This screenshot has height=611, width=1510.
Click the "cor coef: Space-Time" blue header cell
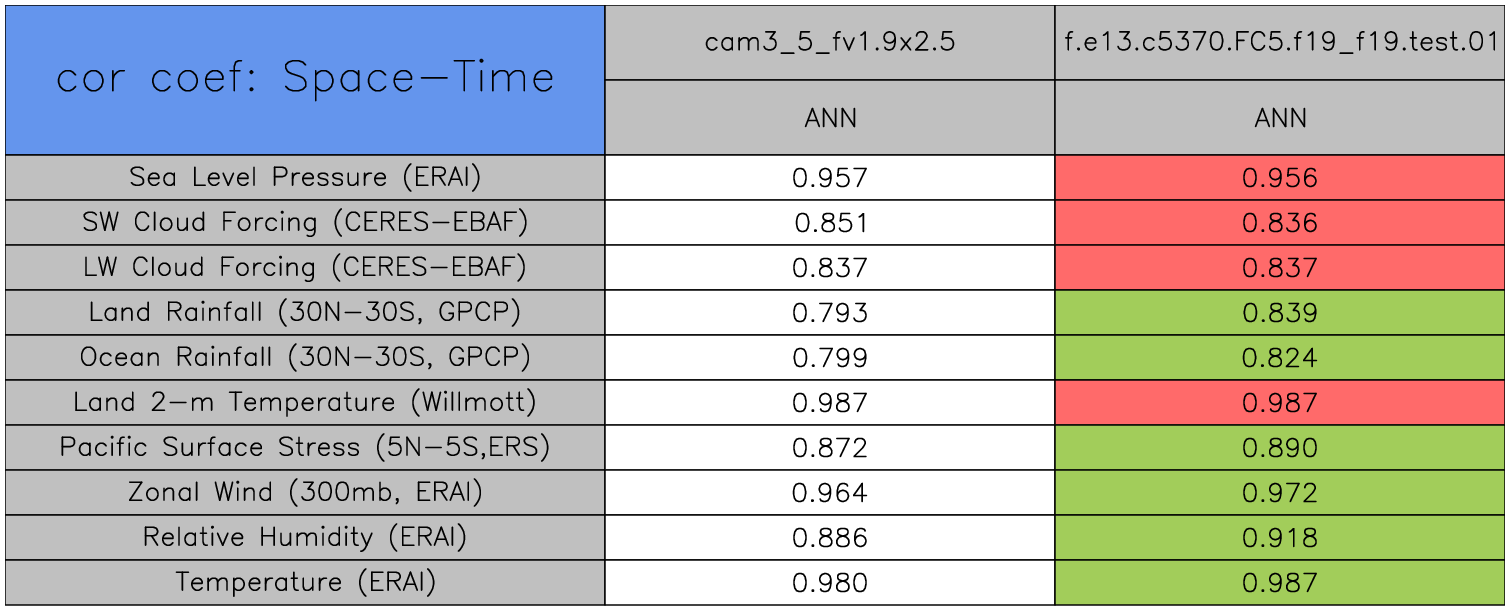[305, 79]
